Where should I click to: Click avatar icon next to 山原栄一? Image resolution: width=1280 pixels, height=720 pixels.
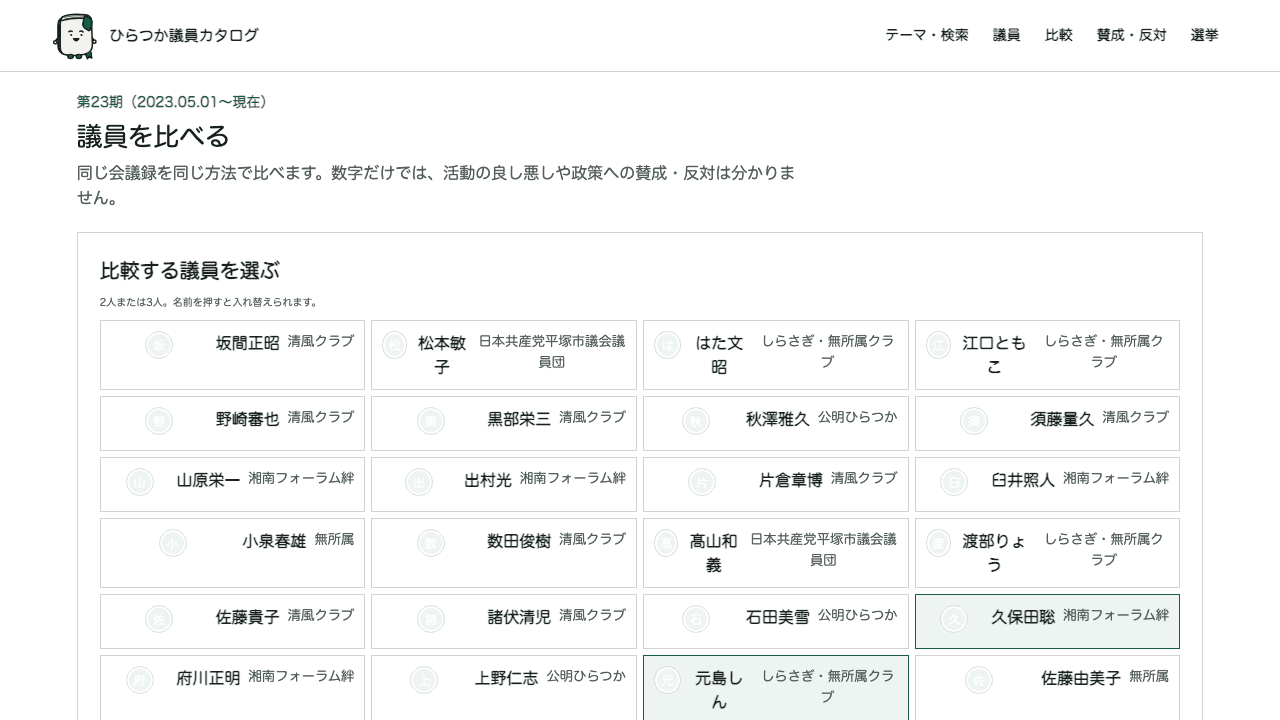pyautogui.click(x=140, y=482)
